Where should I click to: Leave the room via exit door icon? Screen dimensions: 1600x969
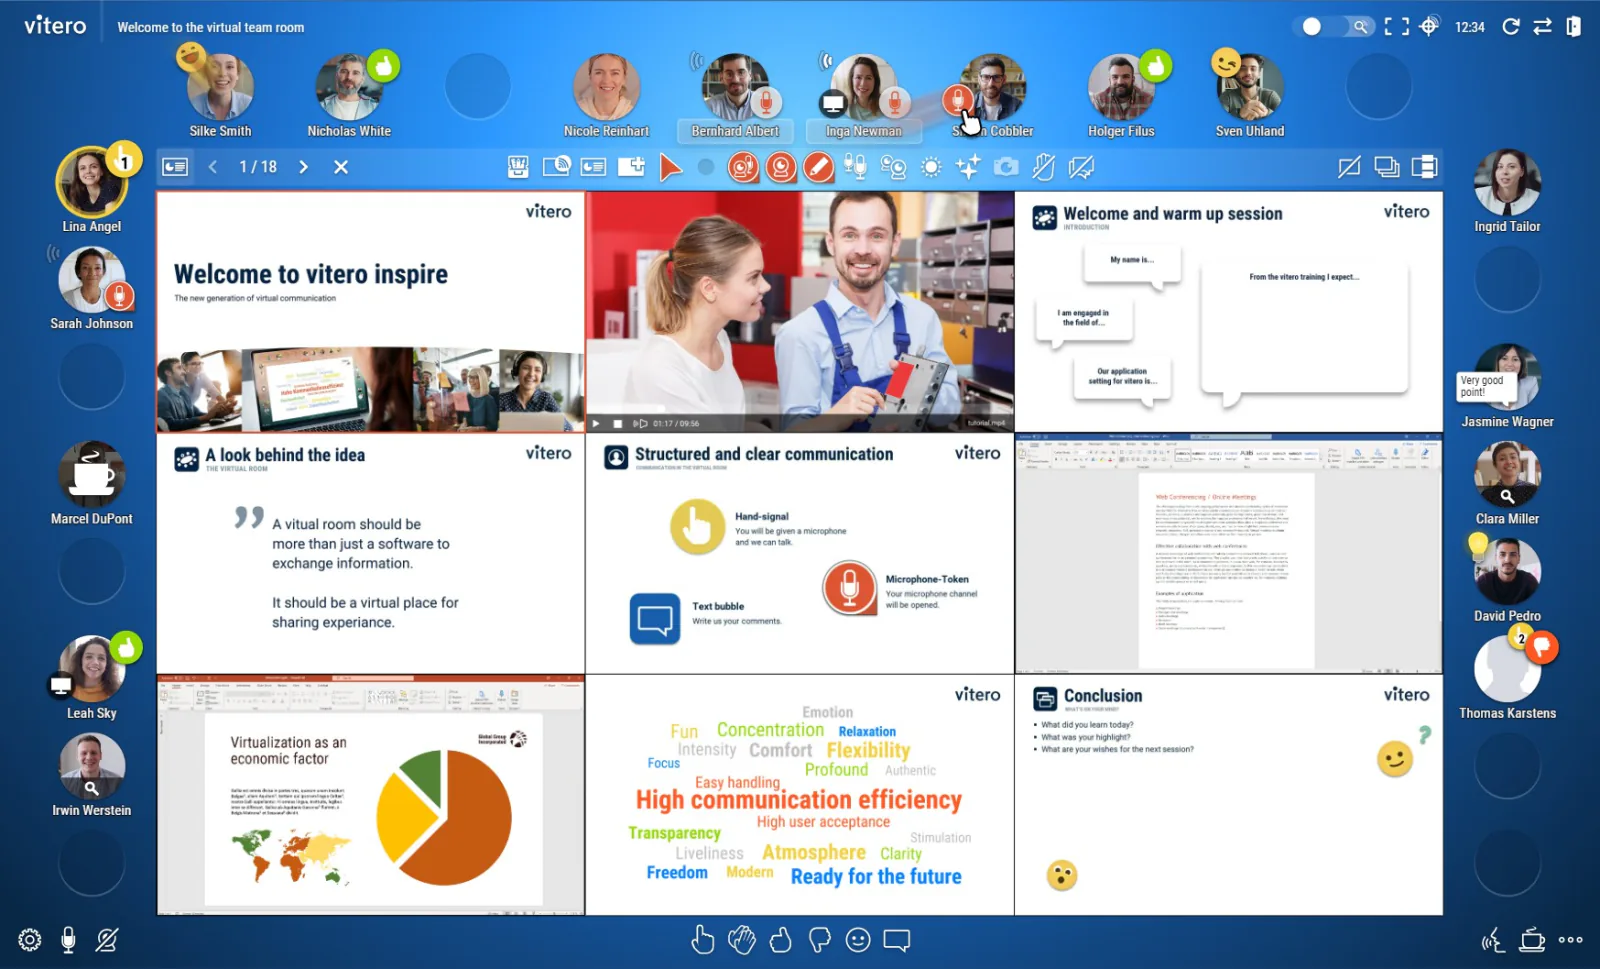1574,27
